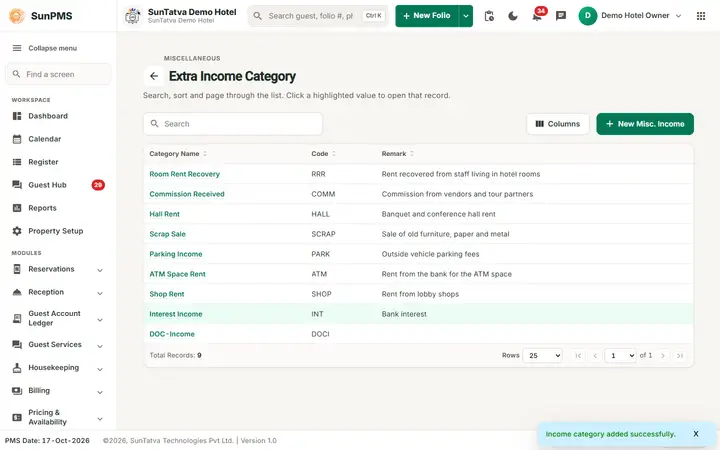The height and width of the screenshot is (450, 720).
Task: Go to previous page of the table
Action: 595,355
